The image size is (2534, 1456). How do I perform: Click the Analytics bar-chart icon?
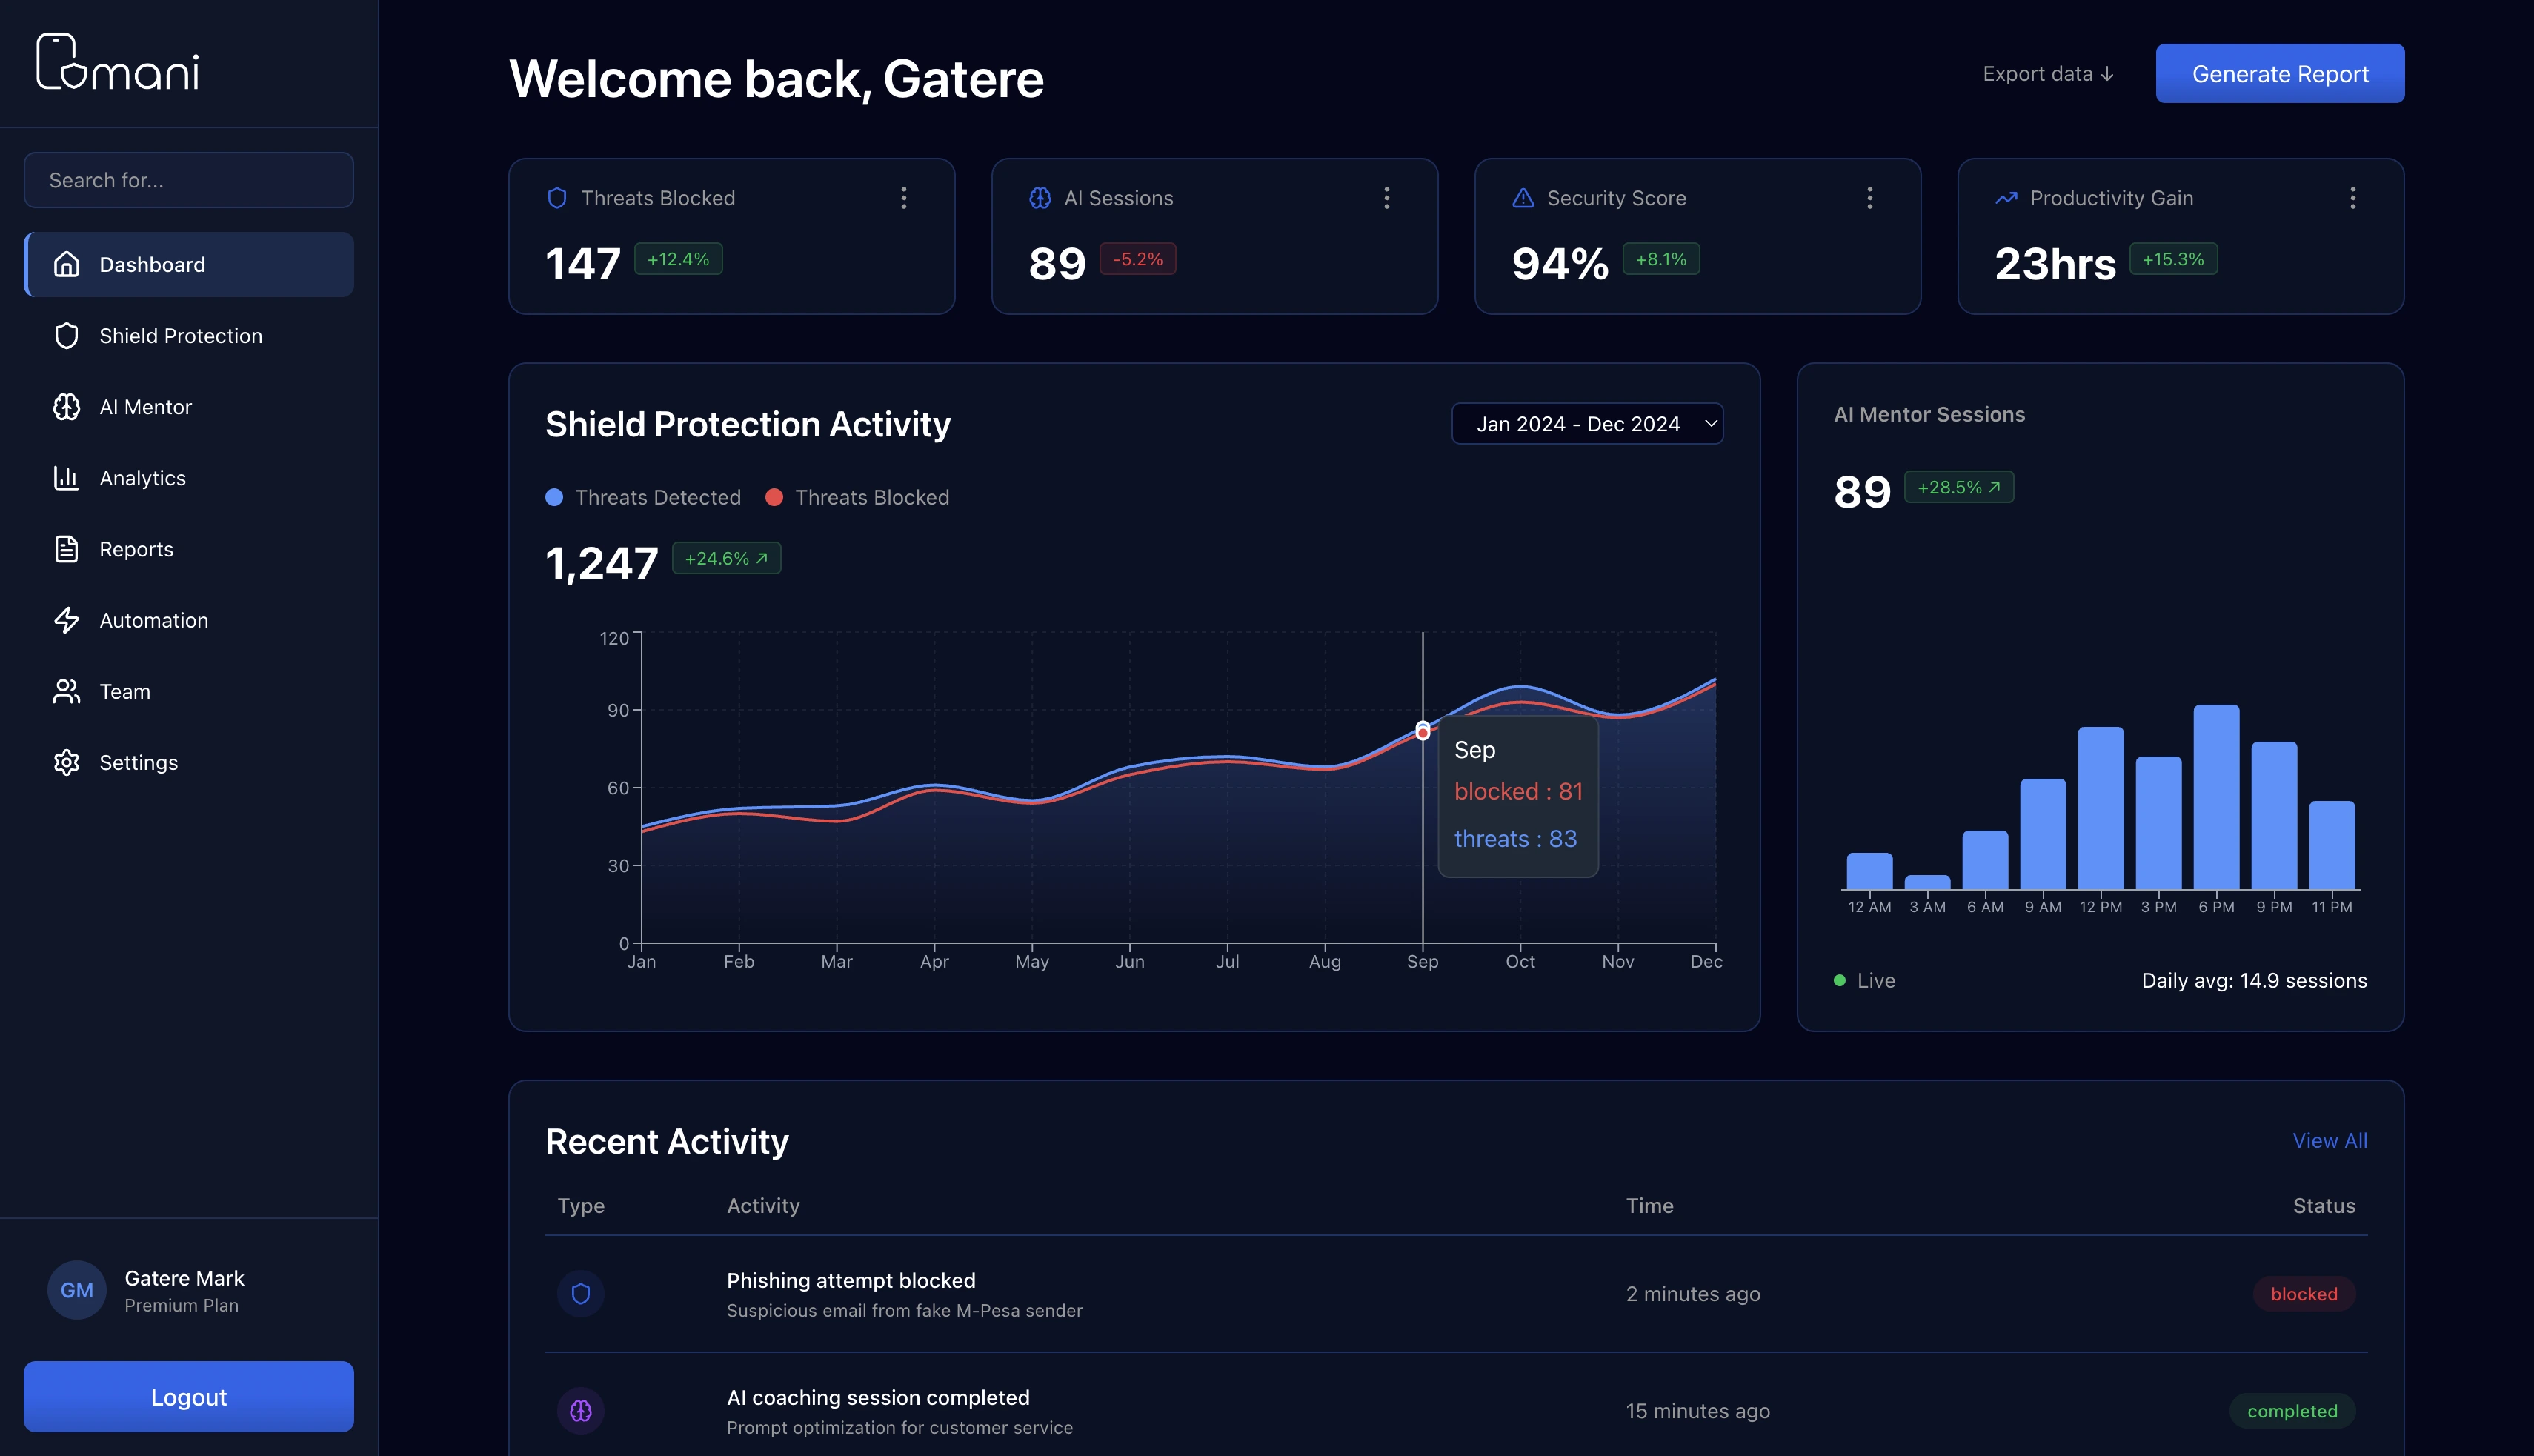[x=66, y=478]
